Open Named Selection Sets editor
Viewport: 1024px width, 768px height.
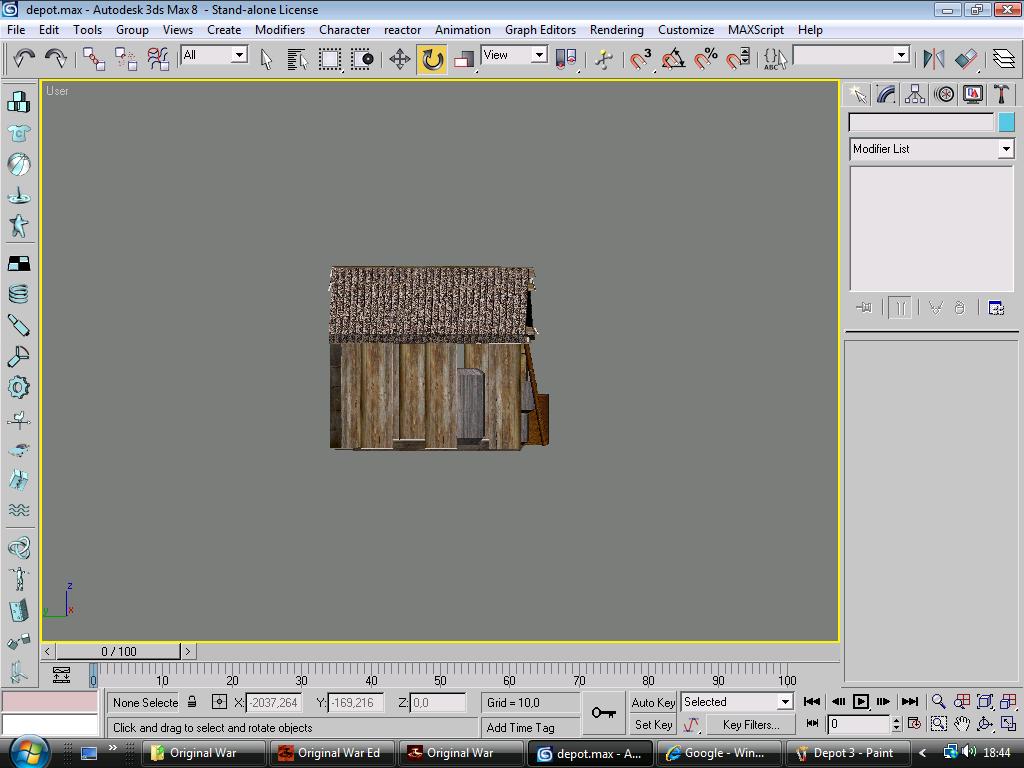[775, 59]
